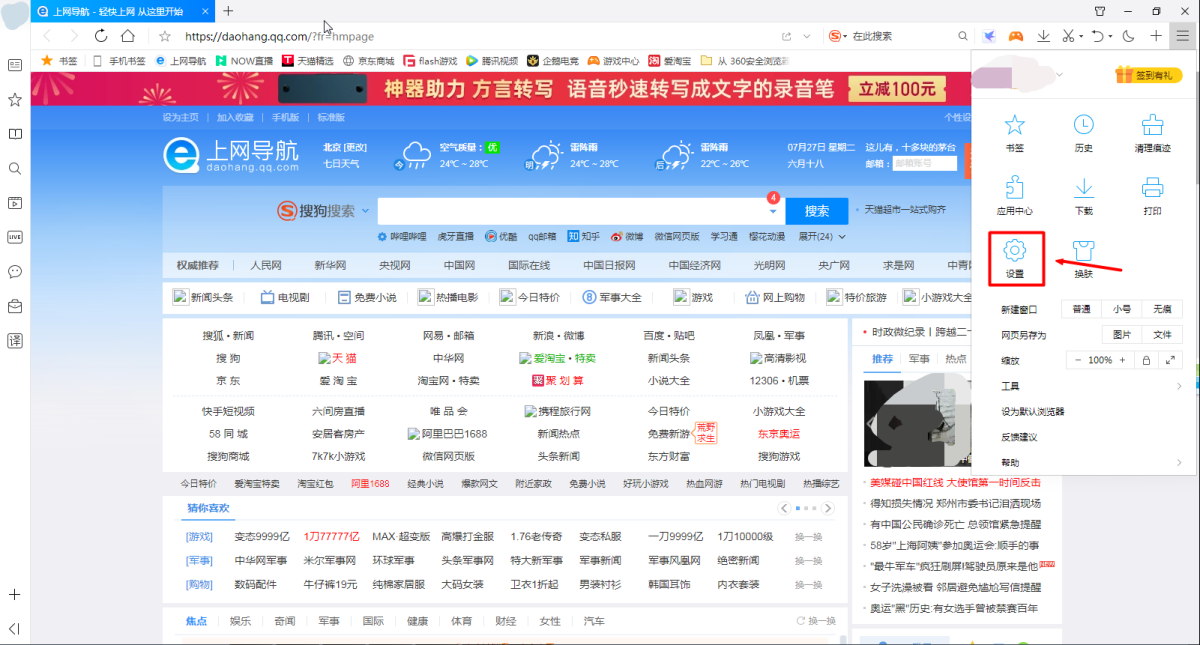
Task: Expand the 展开(24) site list
Action: pos(821,237)
